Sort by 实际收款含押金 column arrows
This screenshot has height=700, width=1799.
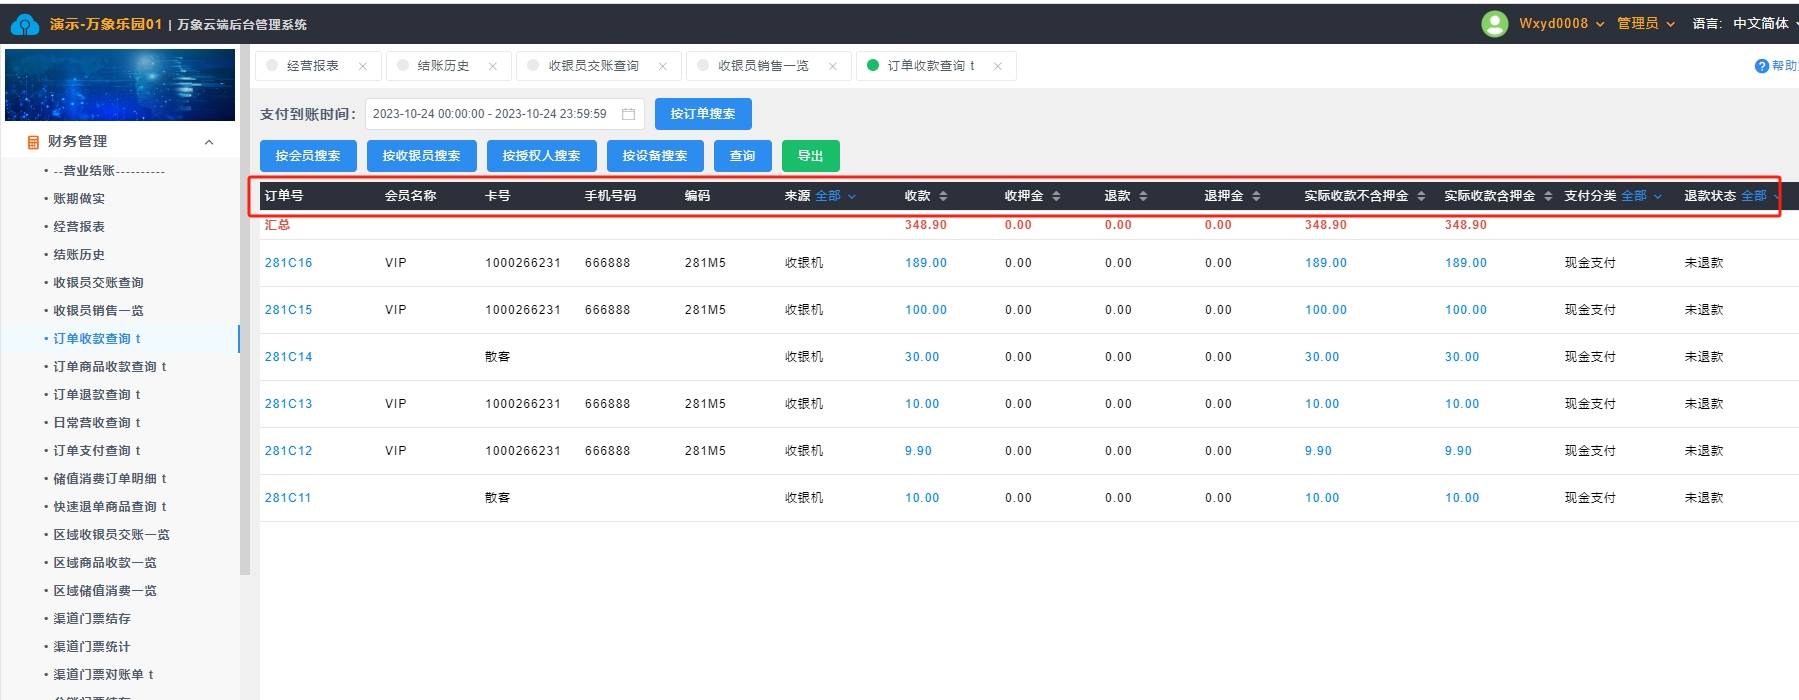(1548, 196)
